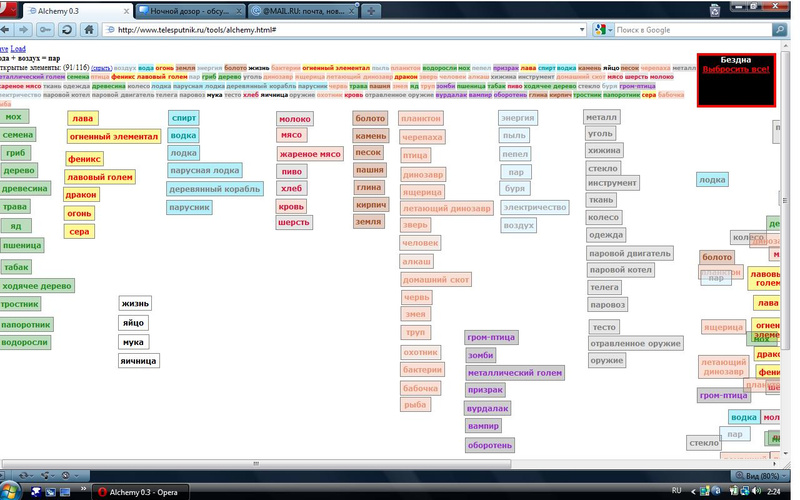This screenshot has width=800, height=500.
Task: Click the Google search engine icon
Action: point(598,30)
